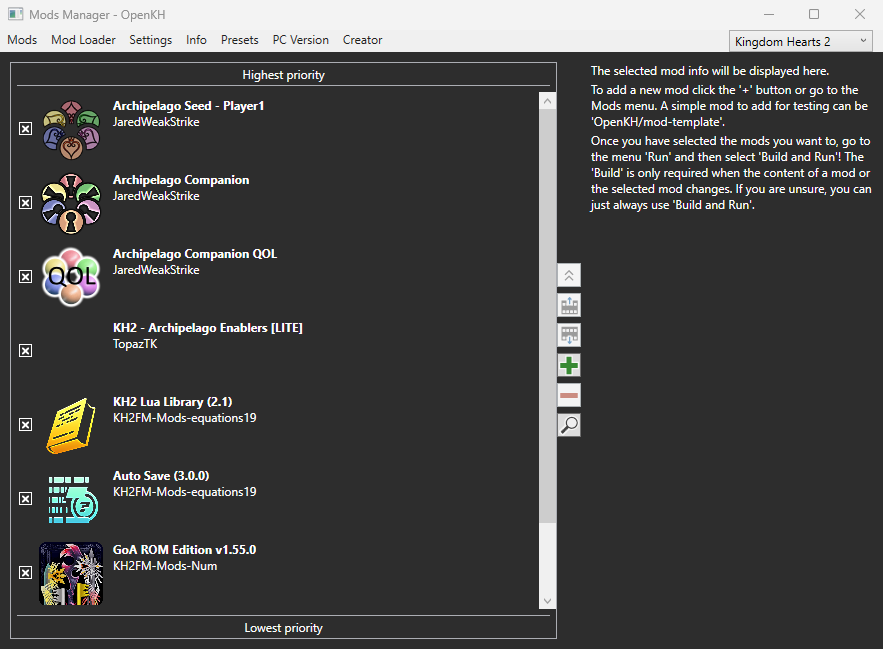Click the mod list scrollbar up arrow
The image size is (883, 649).
point(547,101)
